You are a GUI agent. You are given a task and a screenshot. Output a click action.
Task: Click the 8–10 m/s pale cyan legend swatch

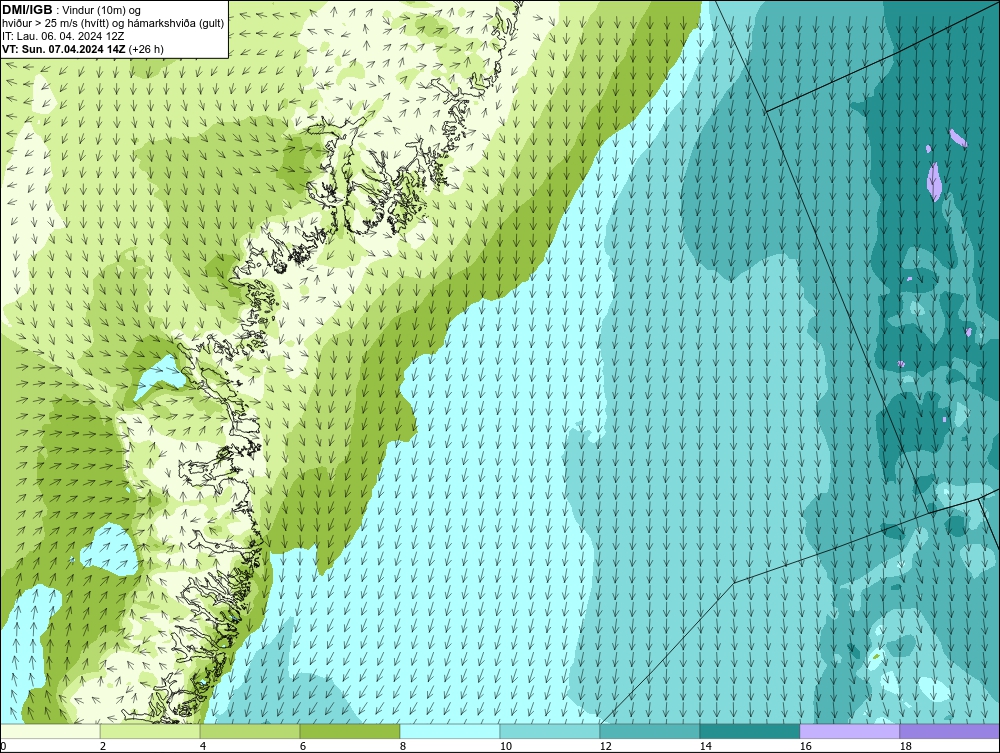pos(450,731)
